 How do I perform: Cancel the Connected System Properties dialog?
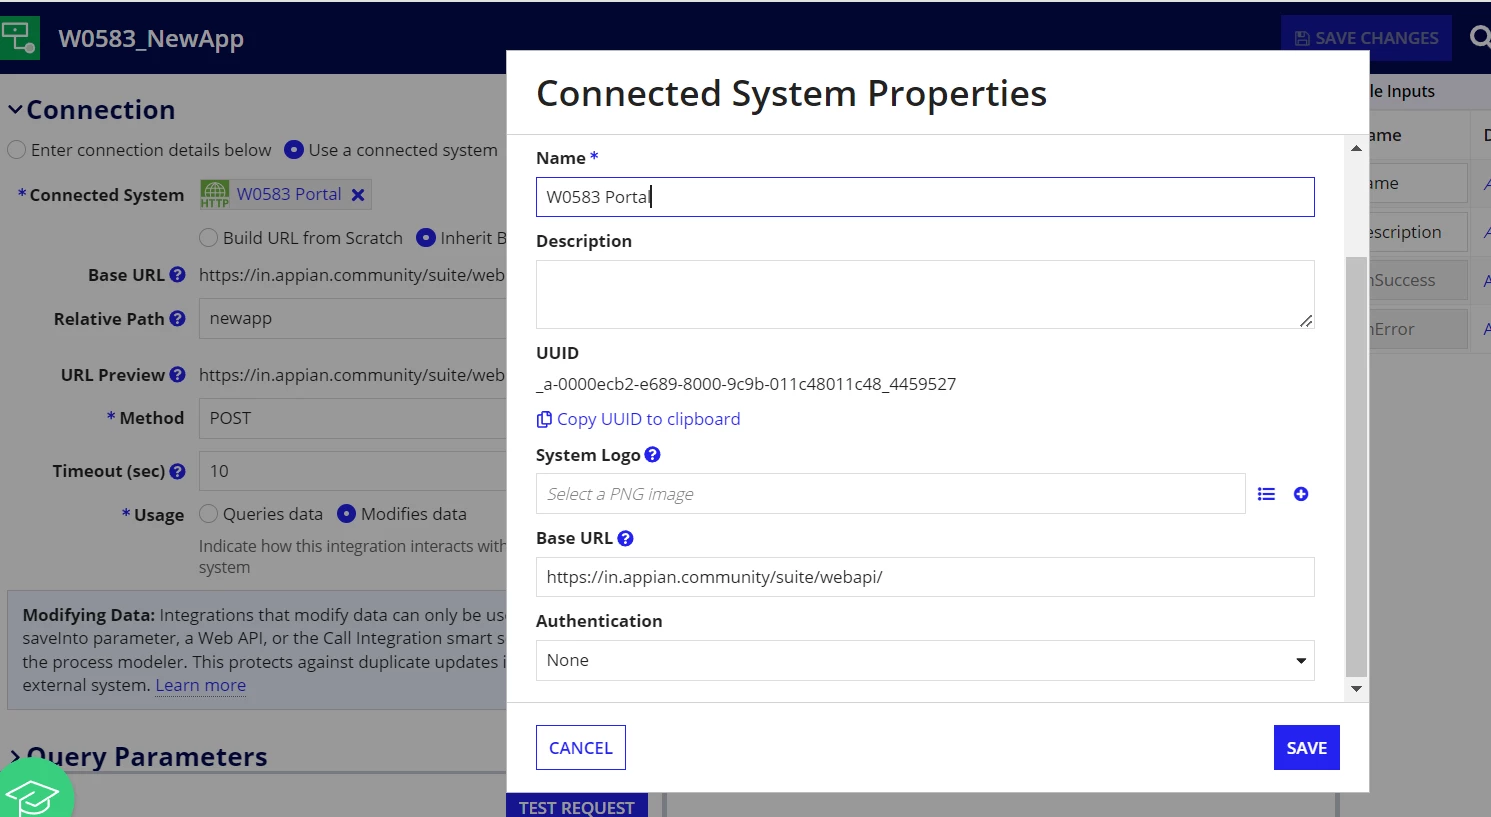pos(581,748)
